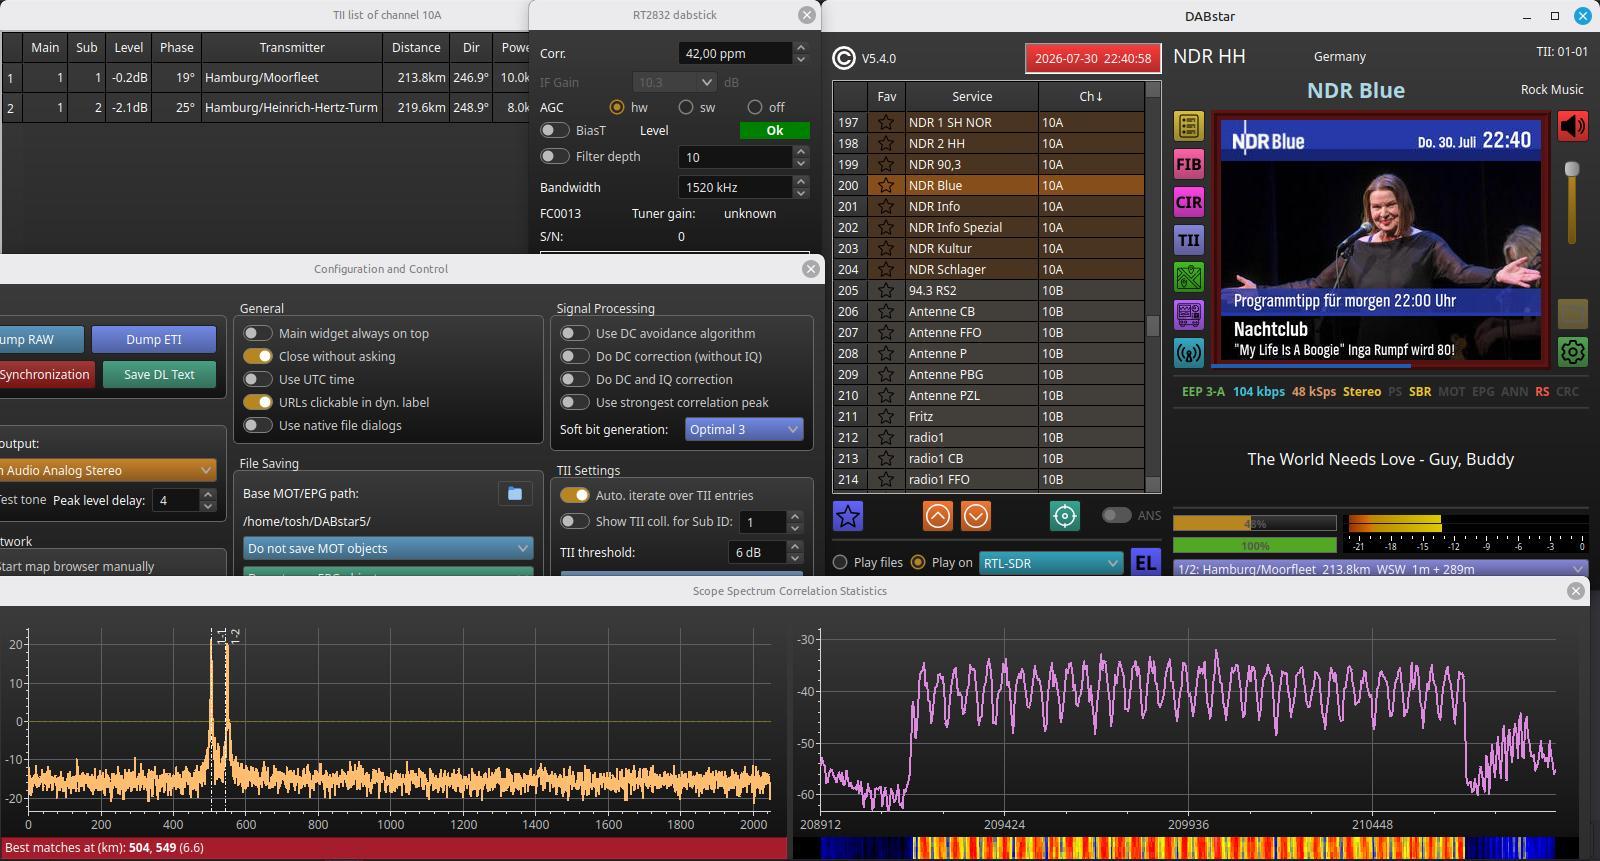Click the blue favorites star button
This screenshot has height=861, width=1600.
[848, 516]
